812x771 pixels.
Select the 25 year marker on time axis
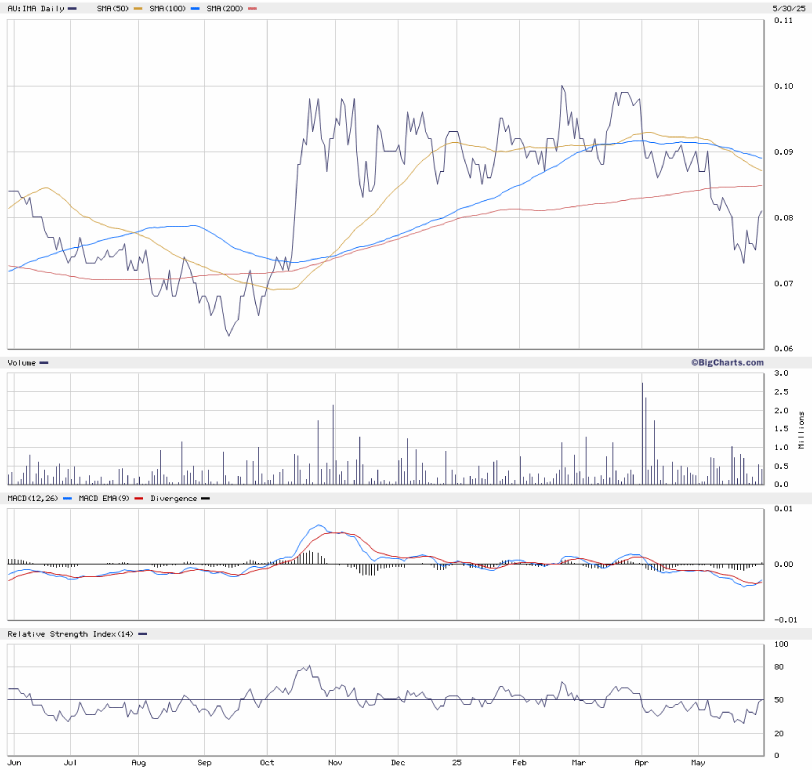pyautogui.click(x=456, y=761)
